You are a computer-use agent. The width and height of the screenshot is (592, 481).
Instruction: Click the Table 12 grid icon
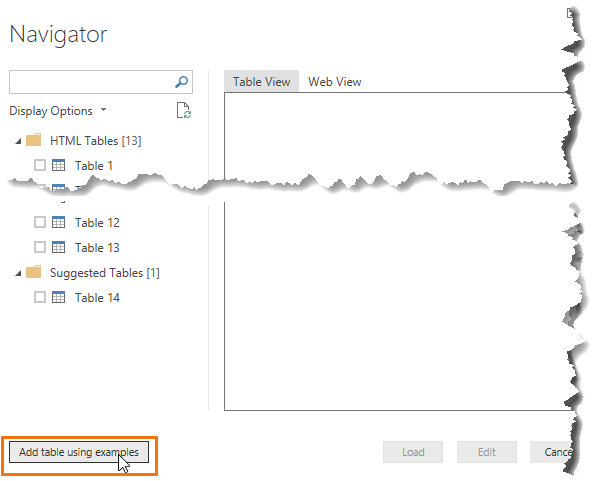[59, 222]
